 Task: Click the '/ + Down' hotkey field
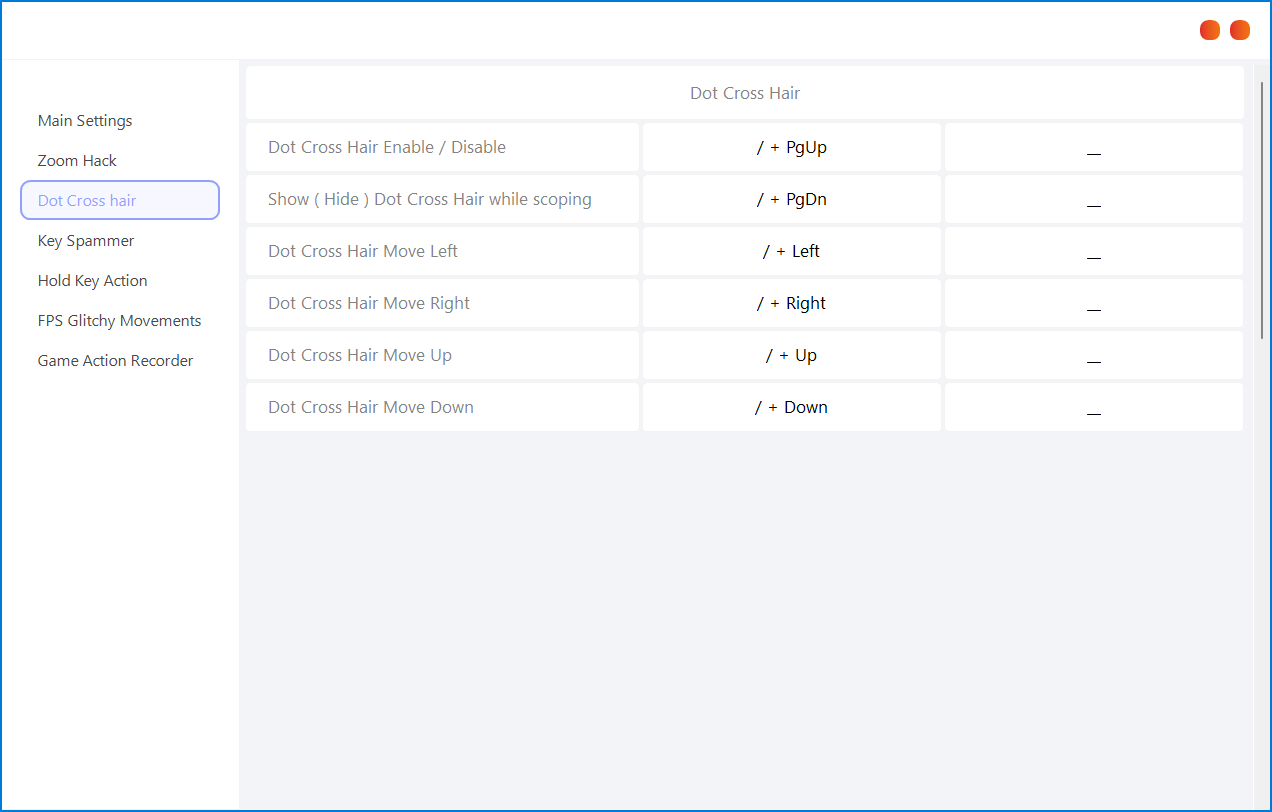791,407
